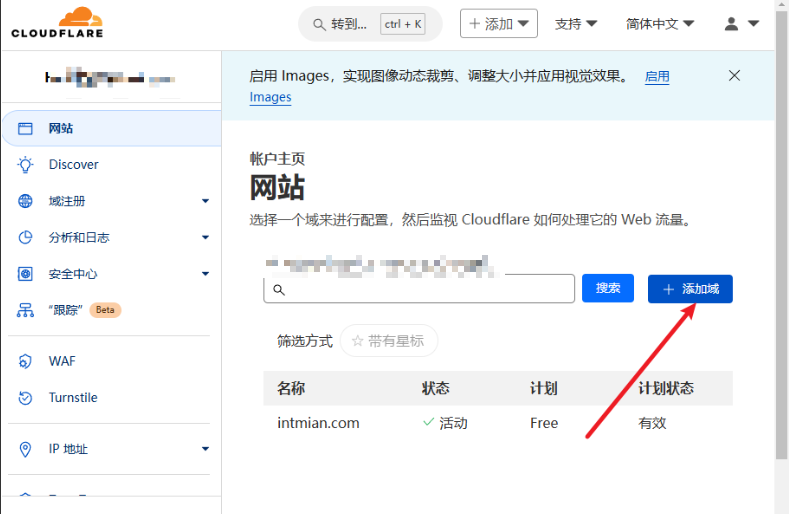Image resolution: width=789 pixels, height=514 pixels.
Task: Click the 添加域 button
Action: 690,289
